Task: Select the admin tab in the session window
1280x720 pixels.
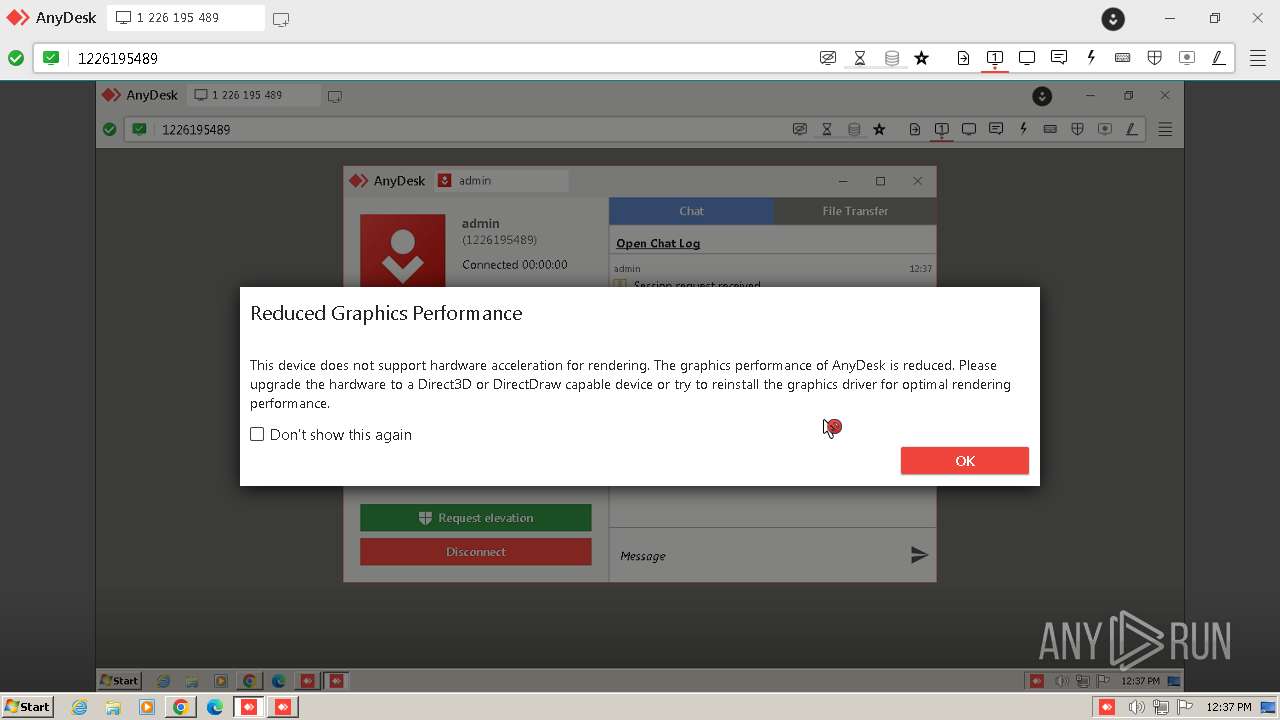Action: (500, 181)
